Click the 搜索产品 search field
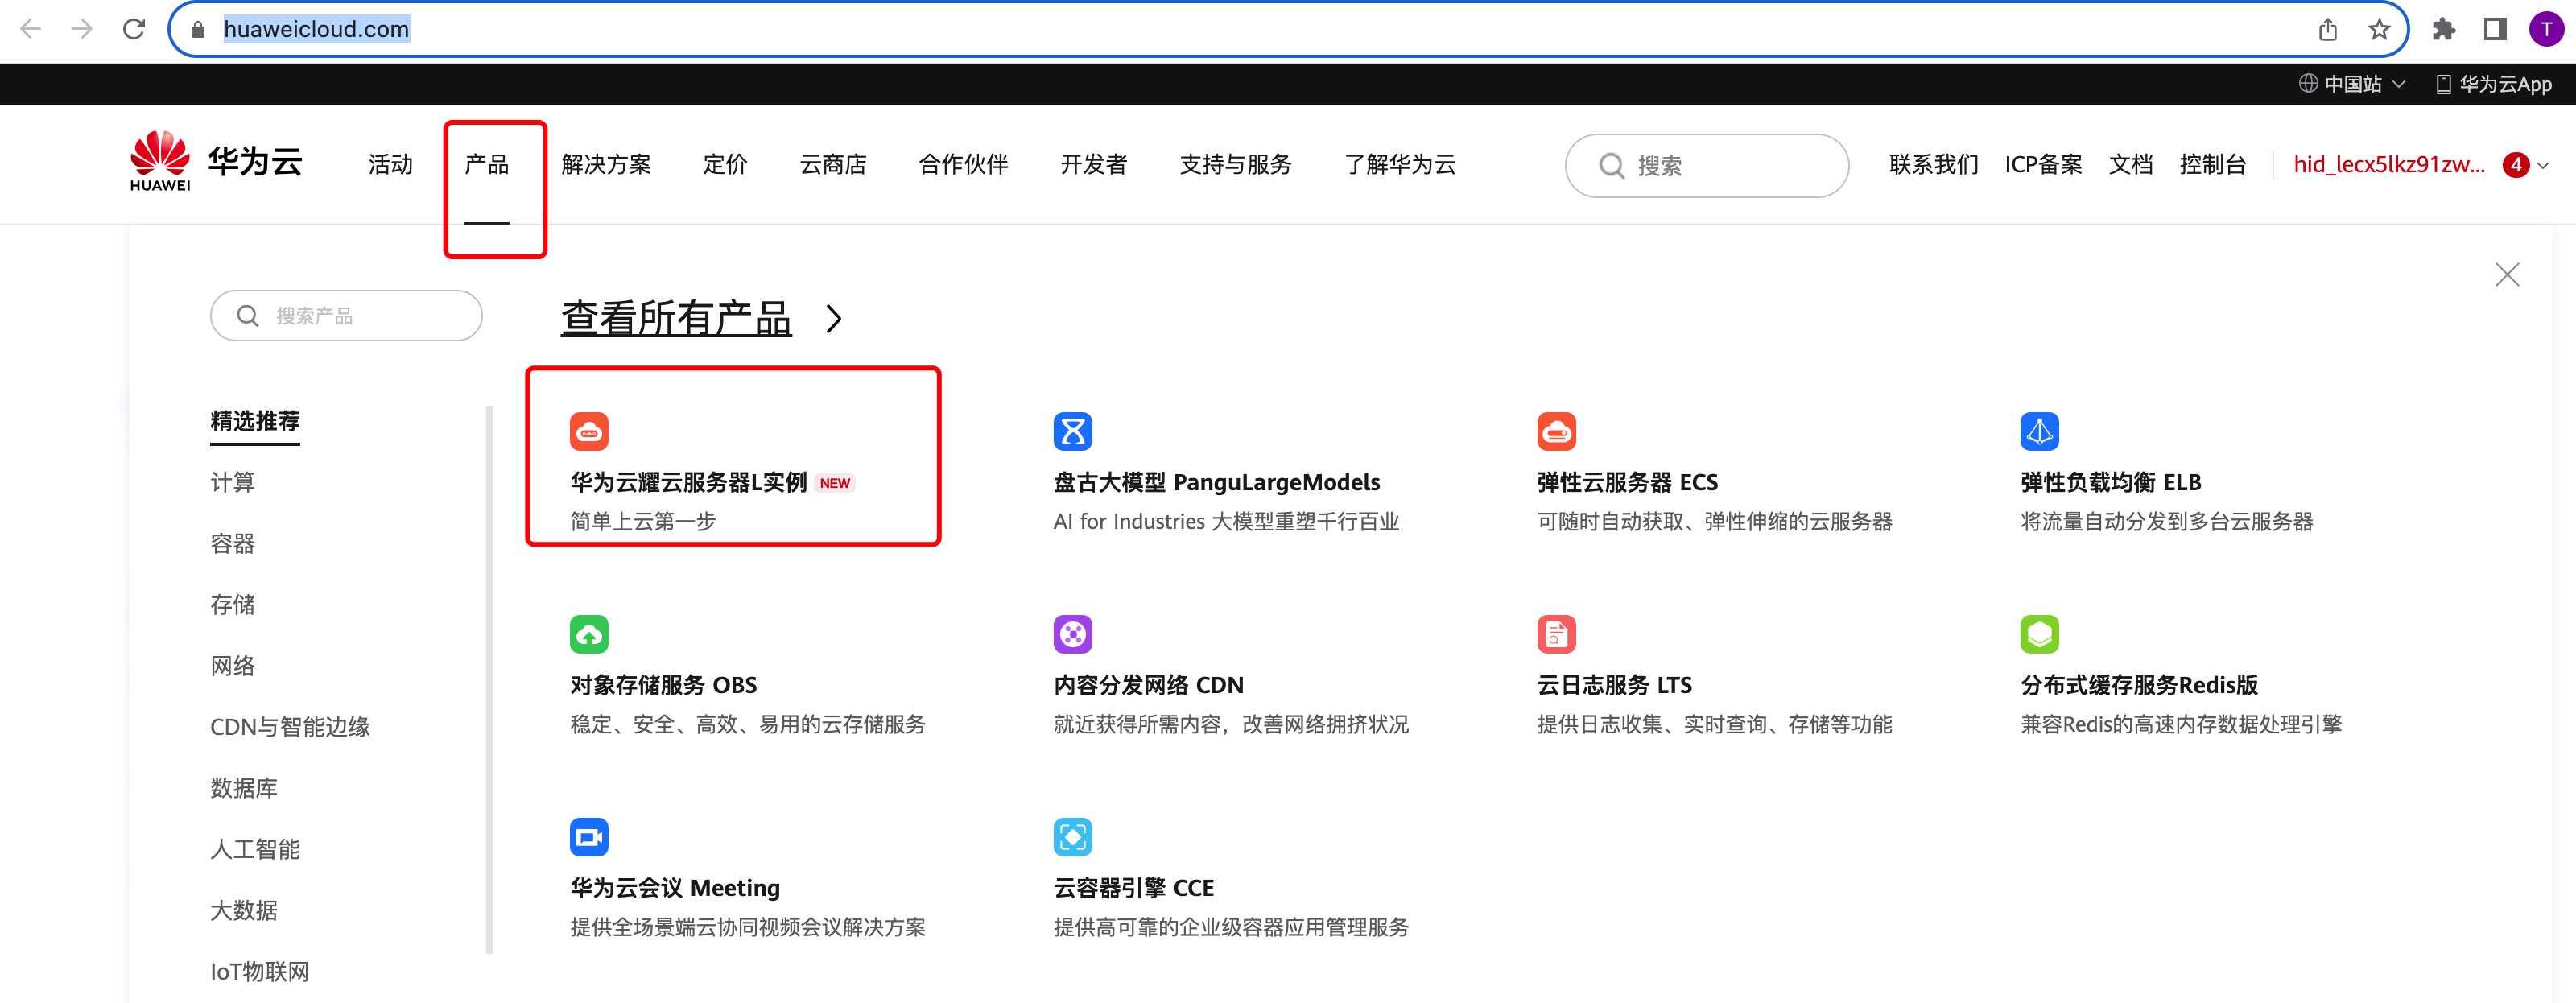The width and height of the screenshot is (2576, 1003). (x=346, y=316)
